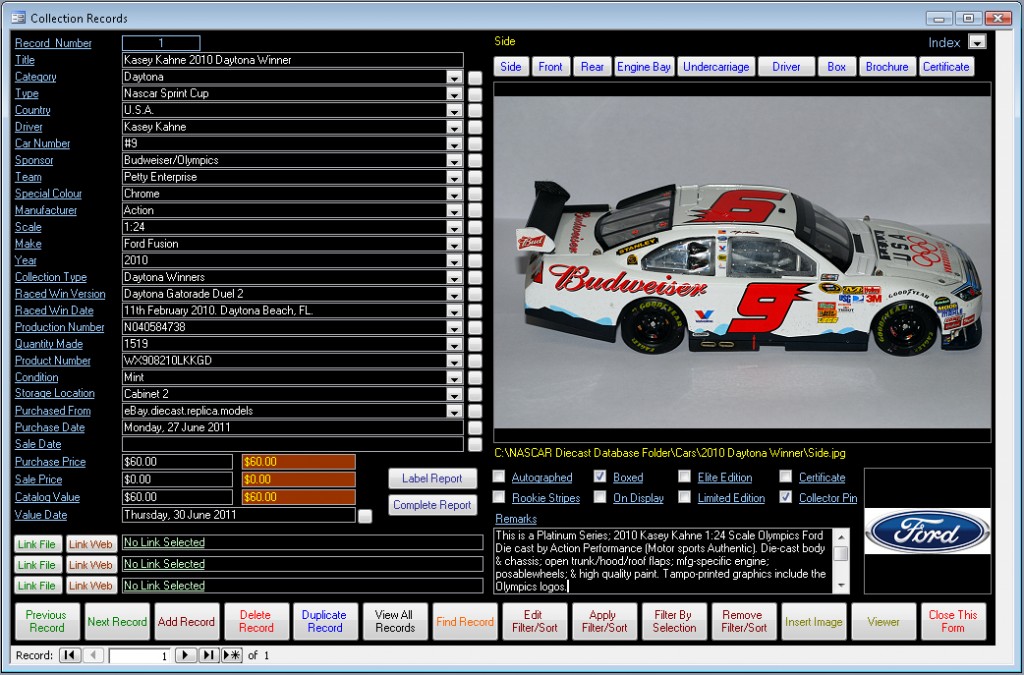Viewport: 1024px width, 675px height.
Task: Click the Ford logo image
Action: click(927, 531)
